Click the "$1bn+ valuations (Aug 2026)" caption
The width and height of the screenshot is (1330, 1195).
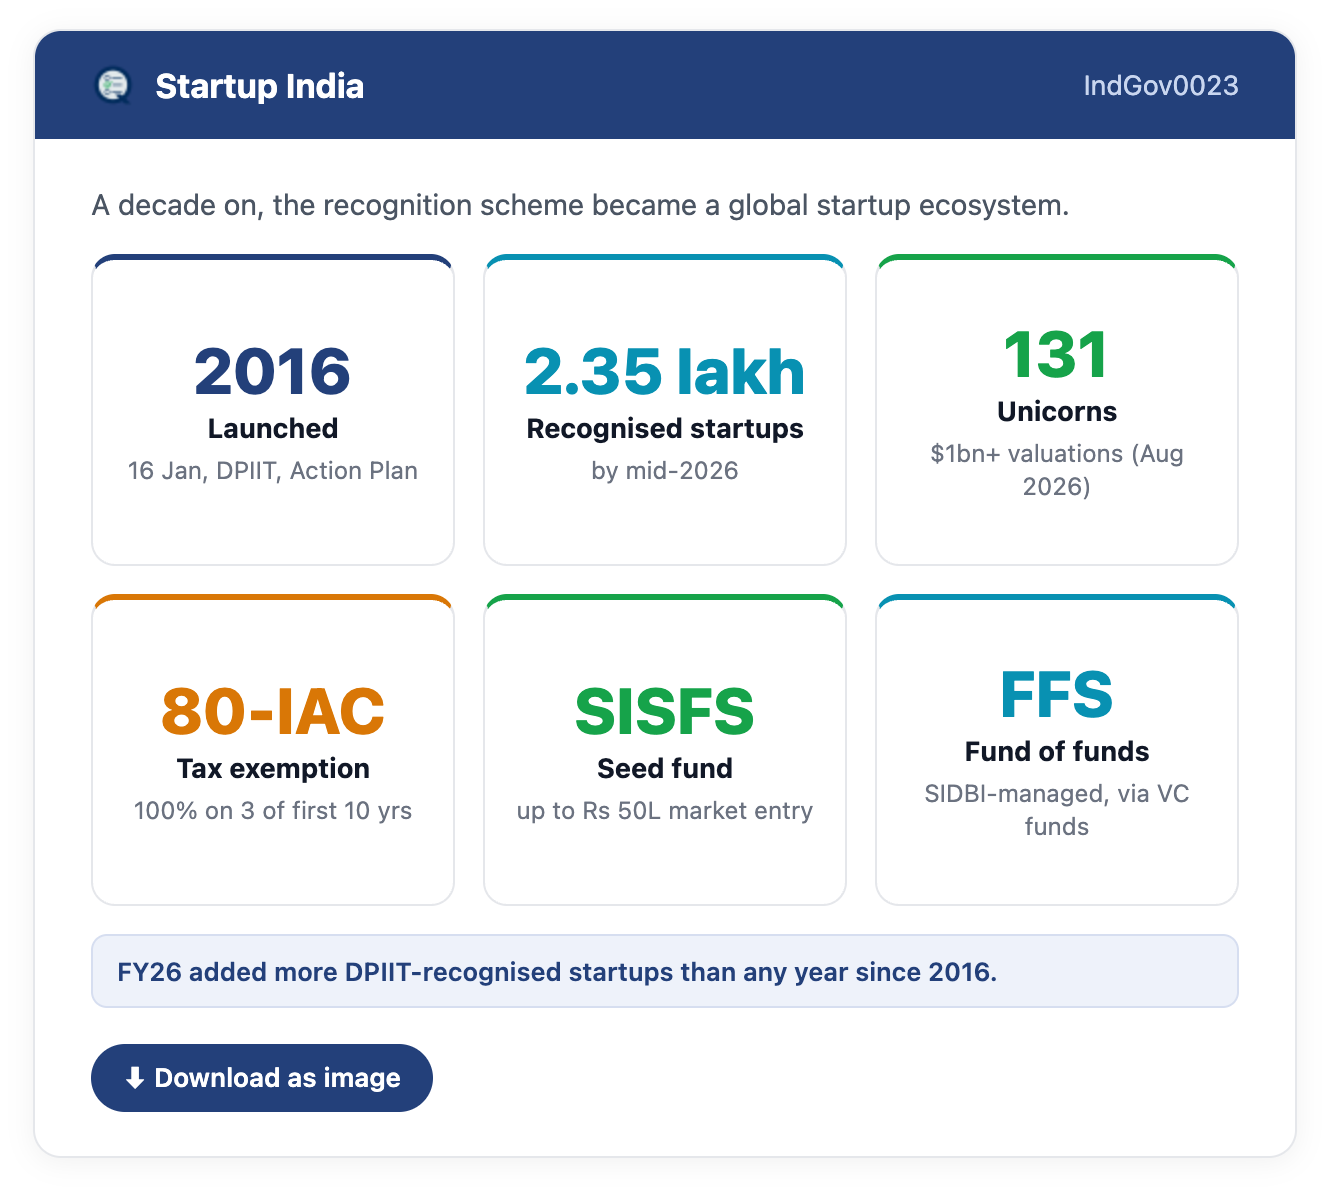[x=1057, y=470]
